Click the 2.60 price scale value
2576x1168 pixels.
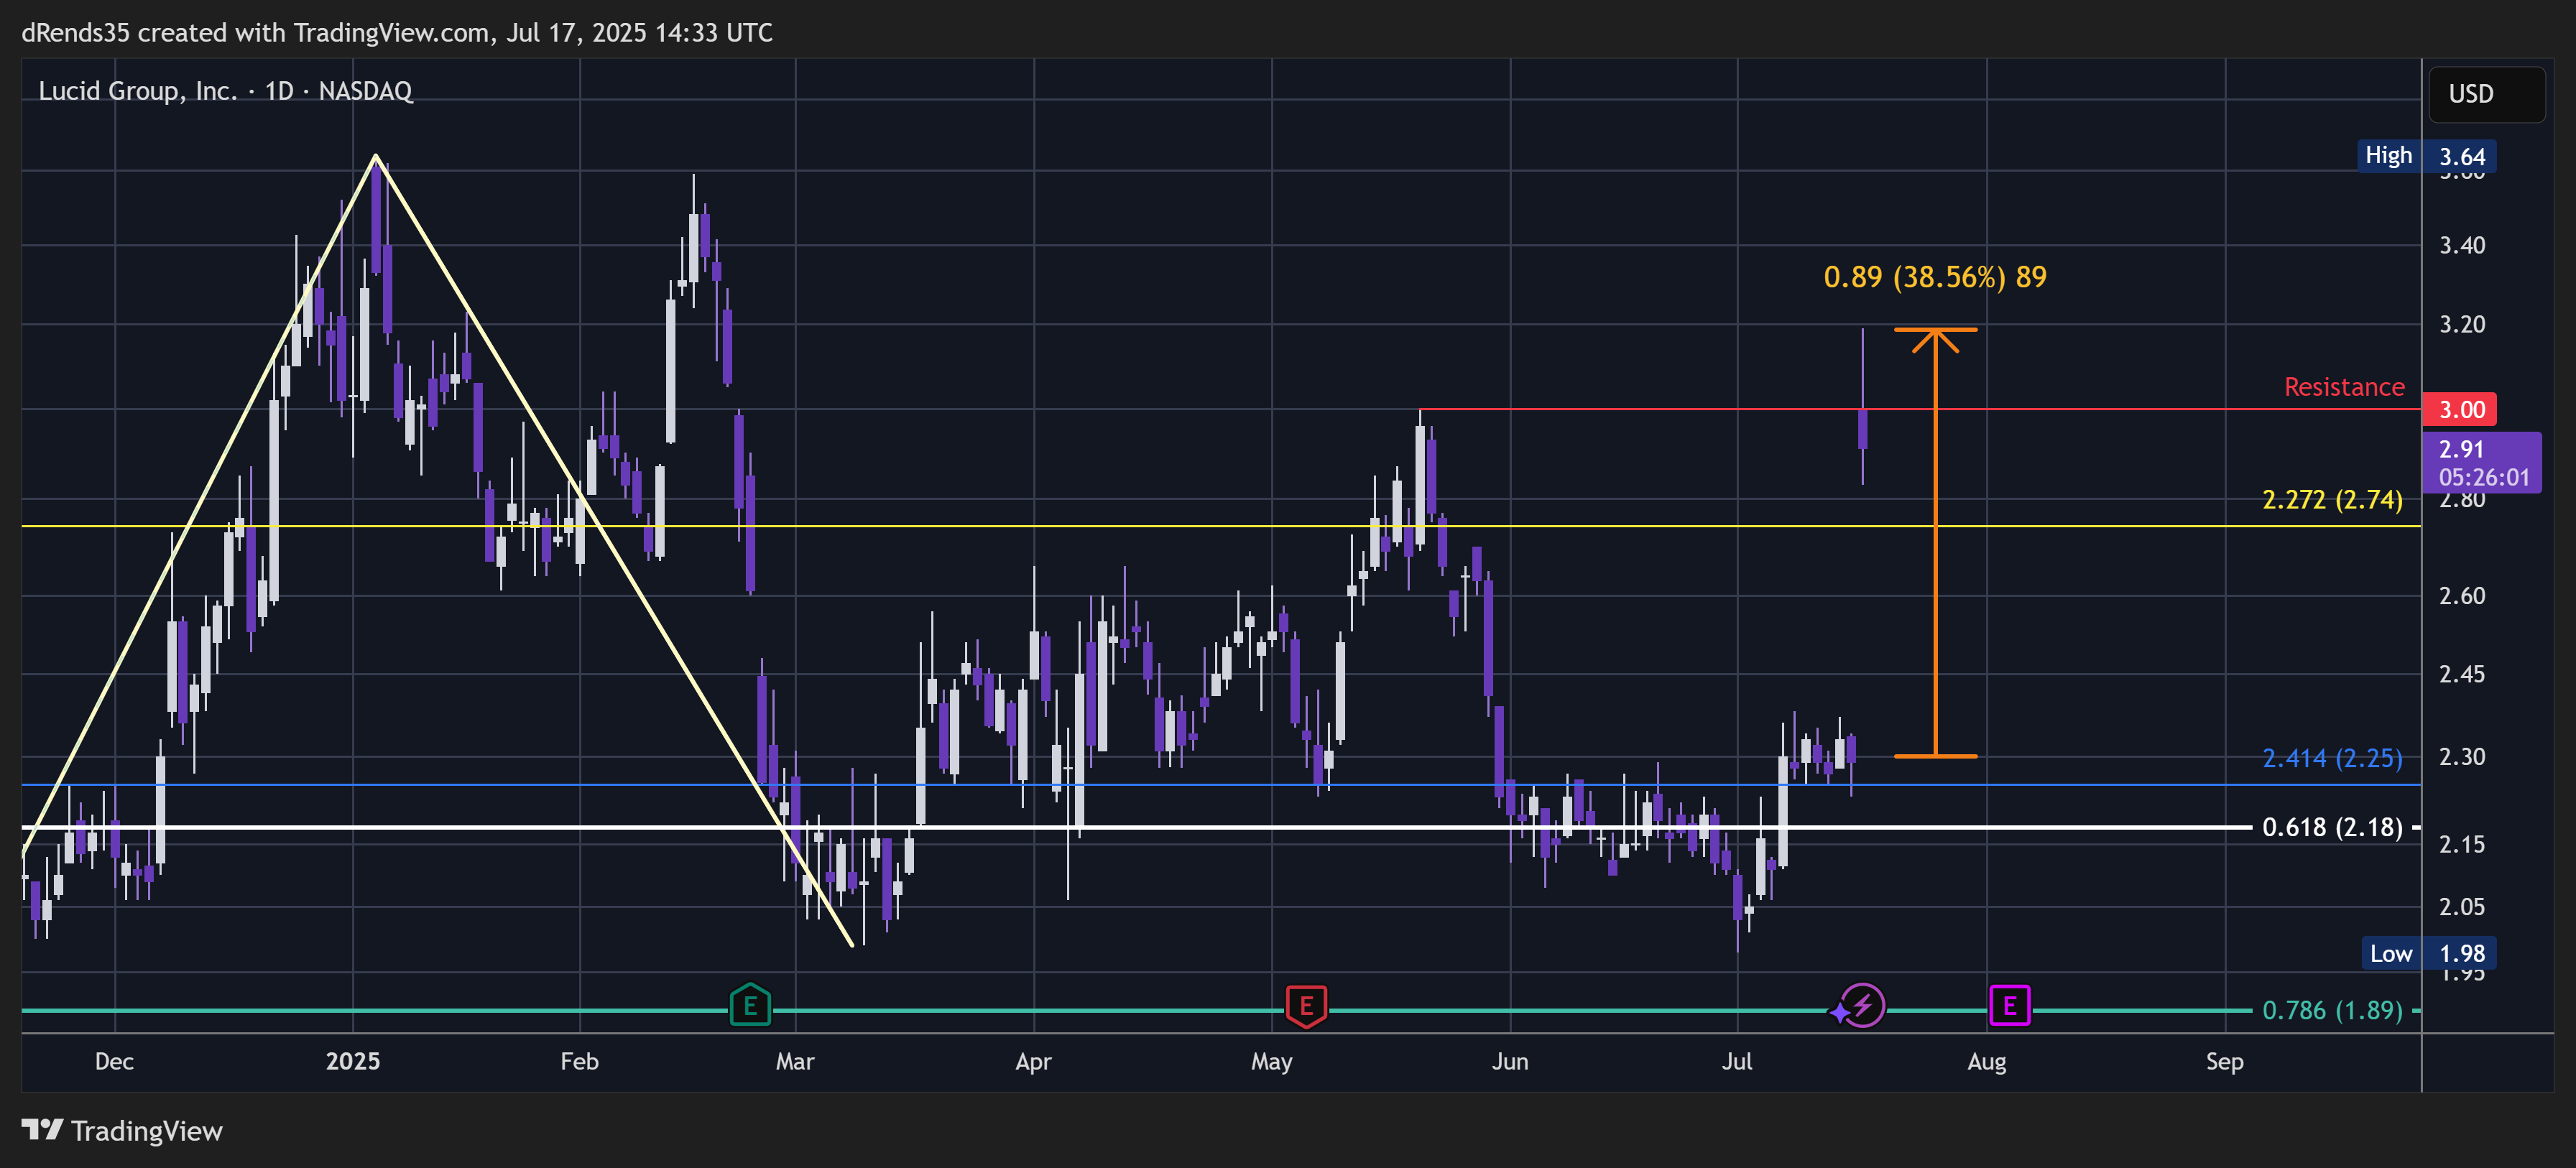tap(2462, 596)
